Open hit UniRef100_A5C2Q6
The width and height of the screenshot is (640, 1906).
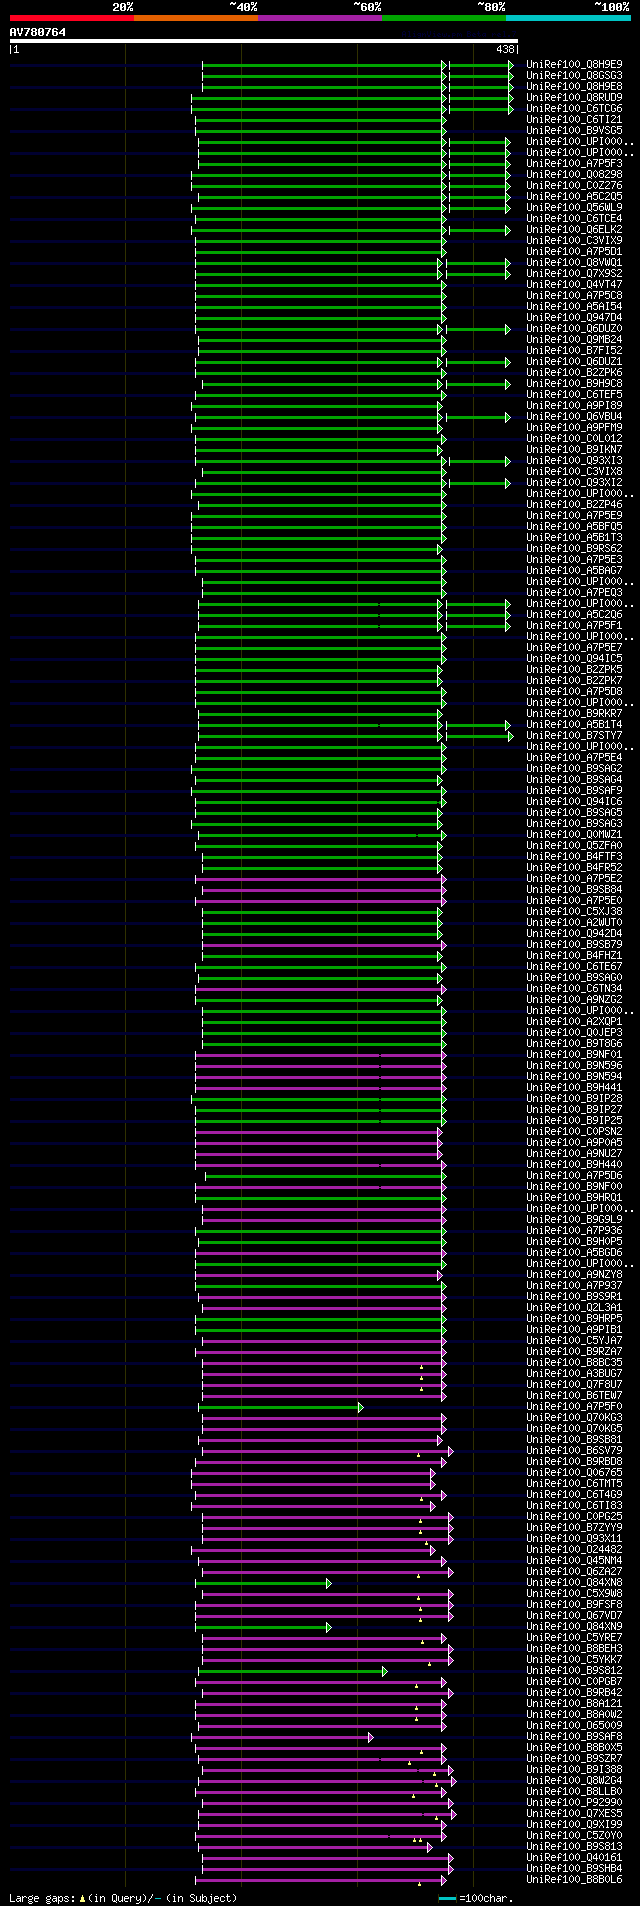pyautogui.click(x=574, y=614)
